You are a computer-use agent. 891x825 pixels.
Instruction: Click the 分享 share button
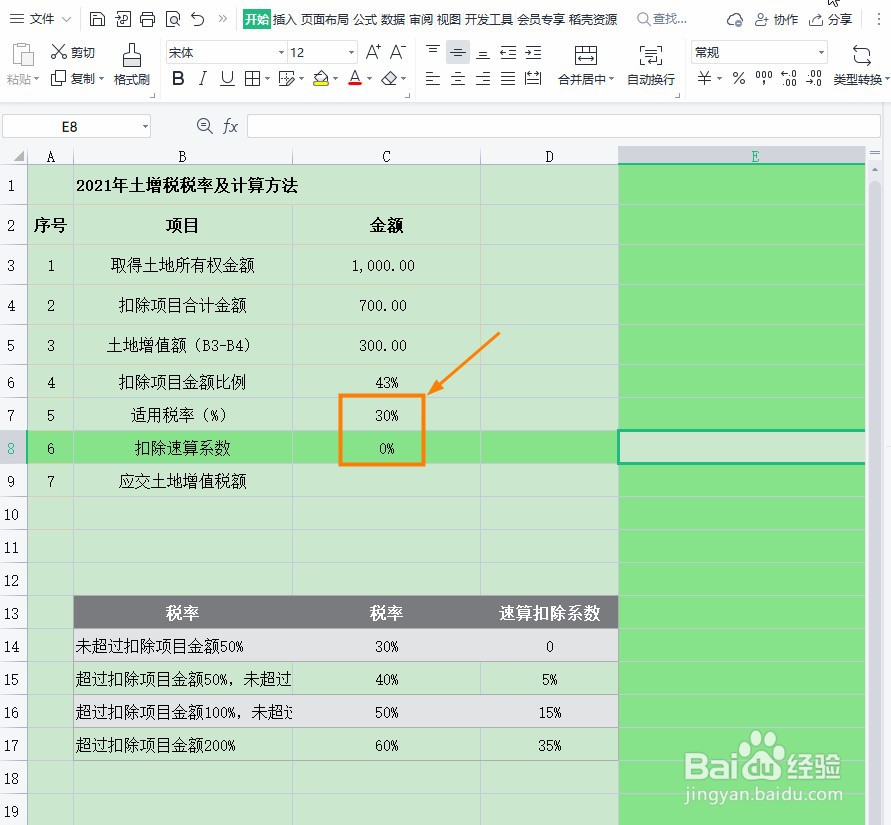836,18
